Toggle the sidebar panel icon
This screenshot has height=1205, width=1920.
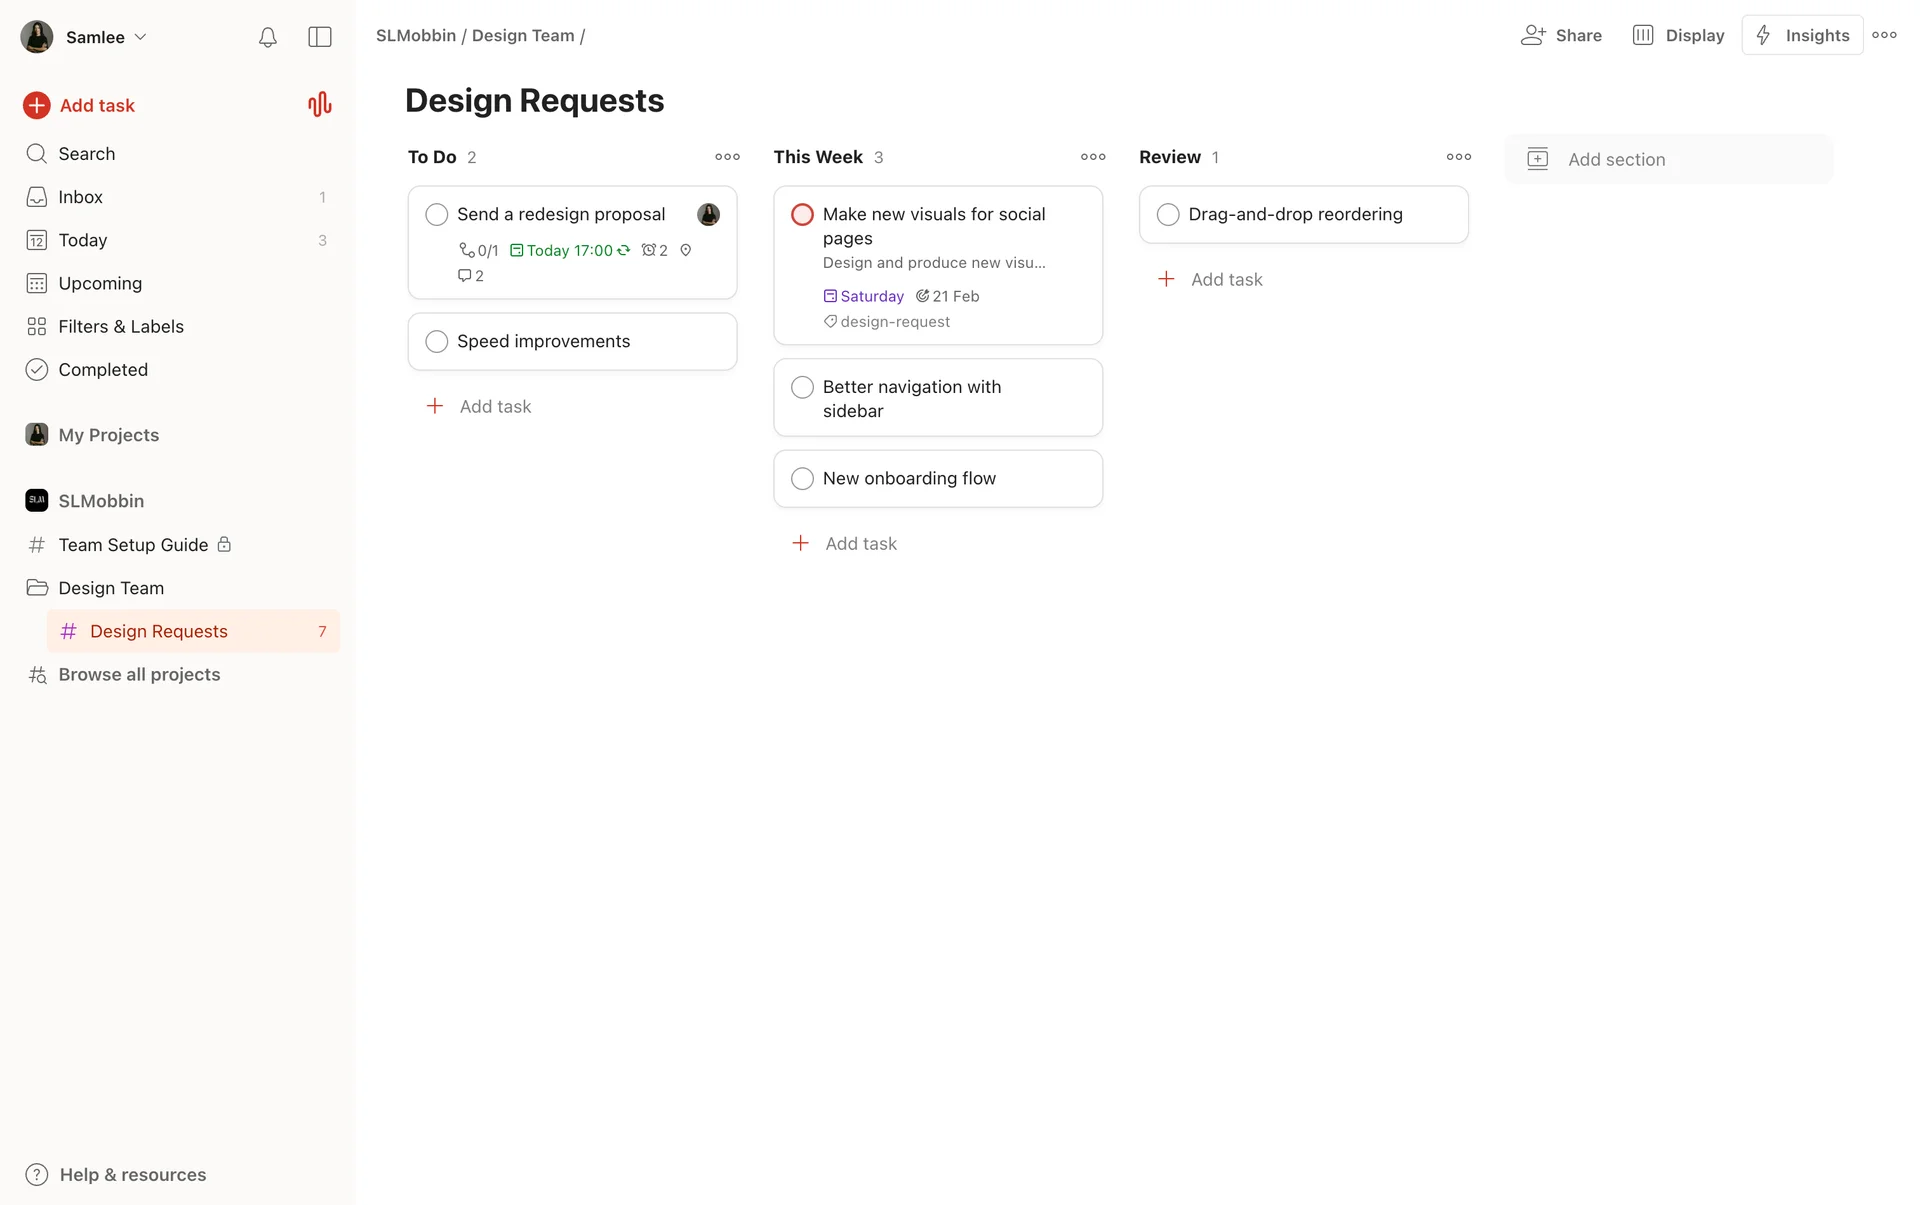pyautogui.click(x=320, y=37)
